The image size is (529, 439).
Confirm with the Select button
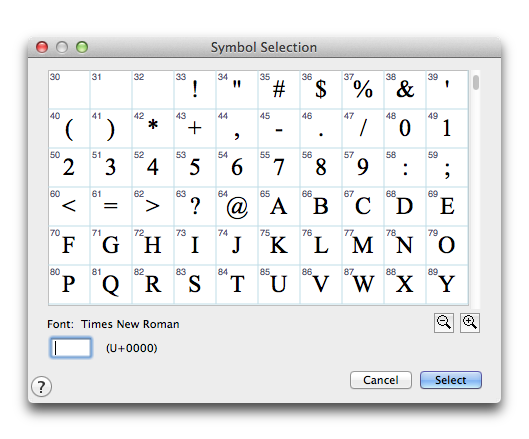(x=451, y=380)
